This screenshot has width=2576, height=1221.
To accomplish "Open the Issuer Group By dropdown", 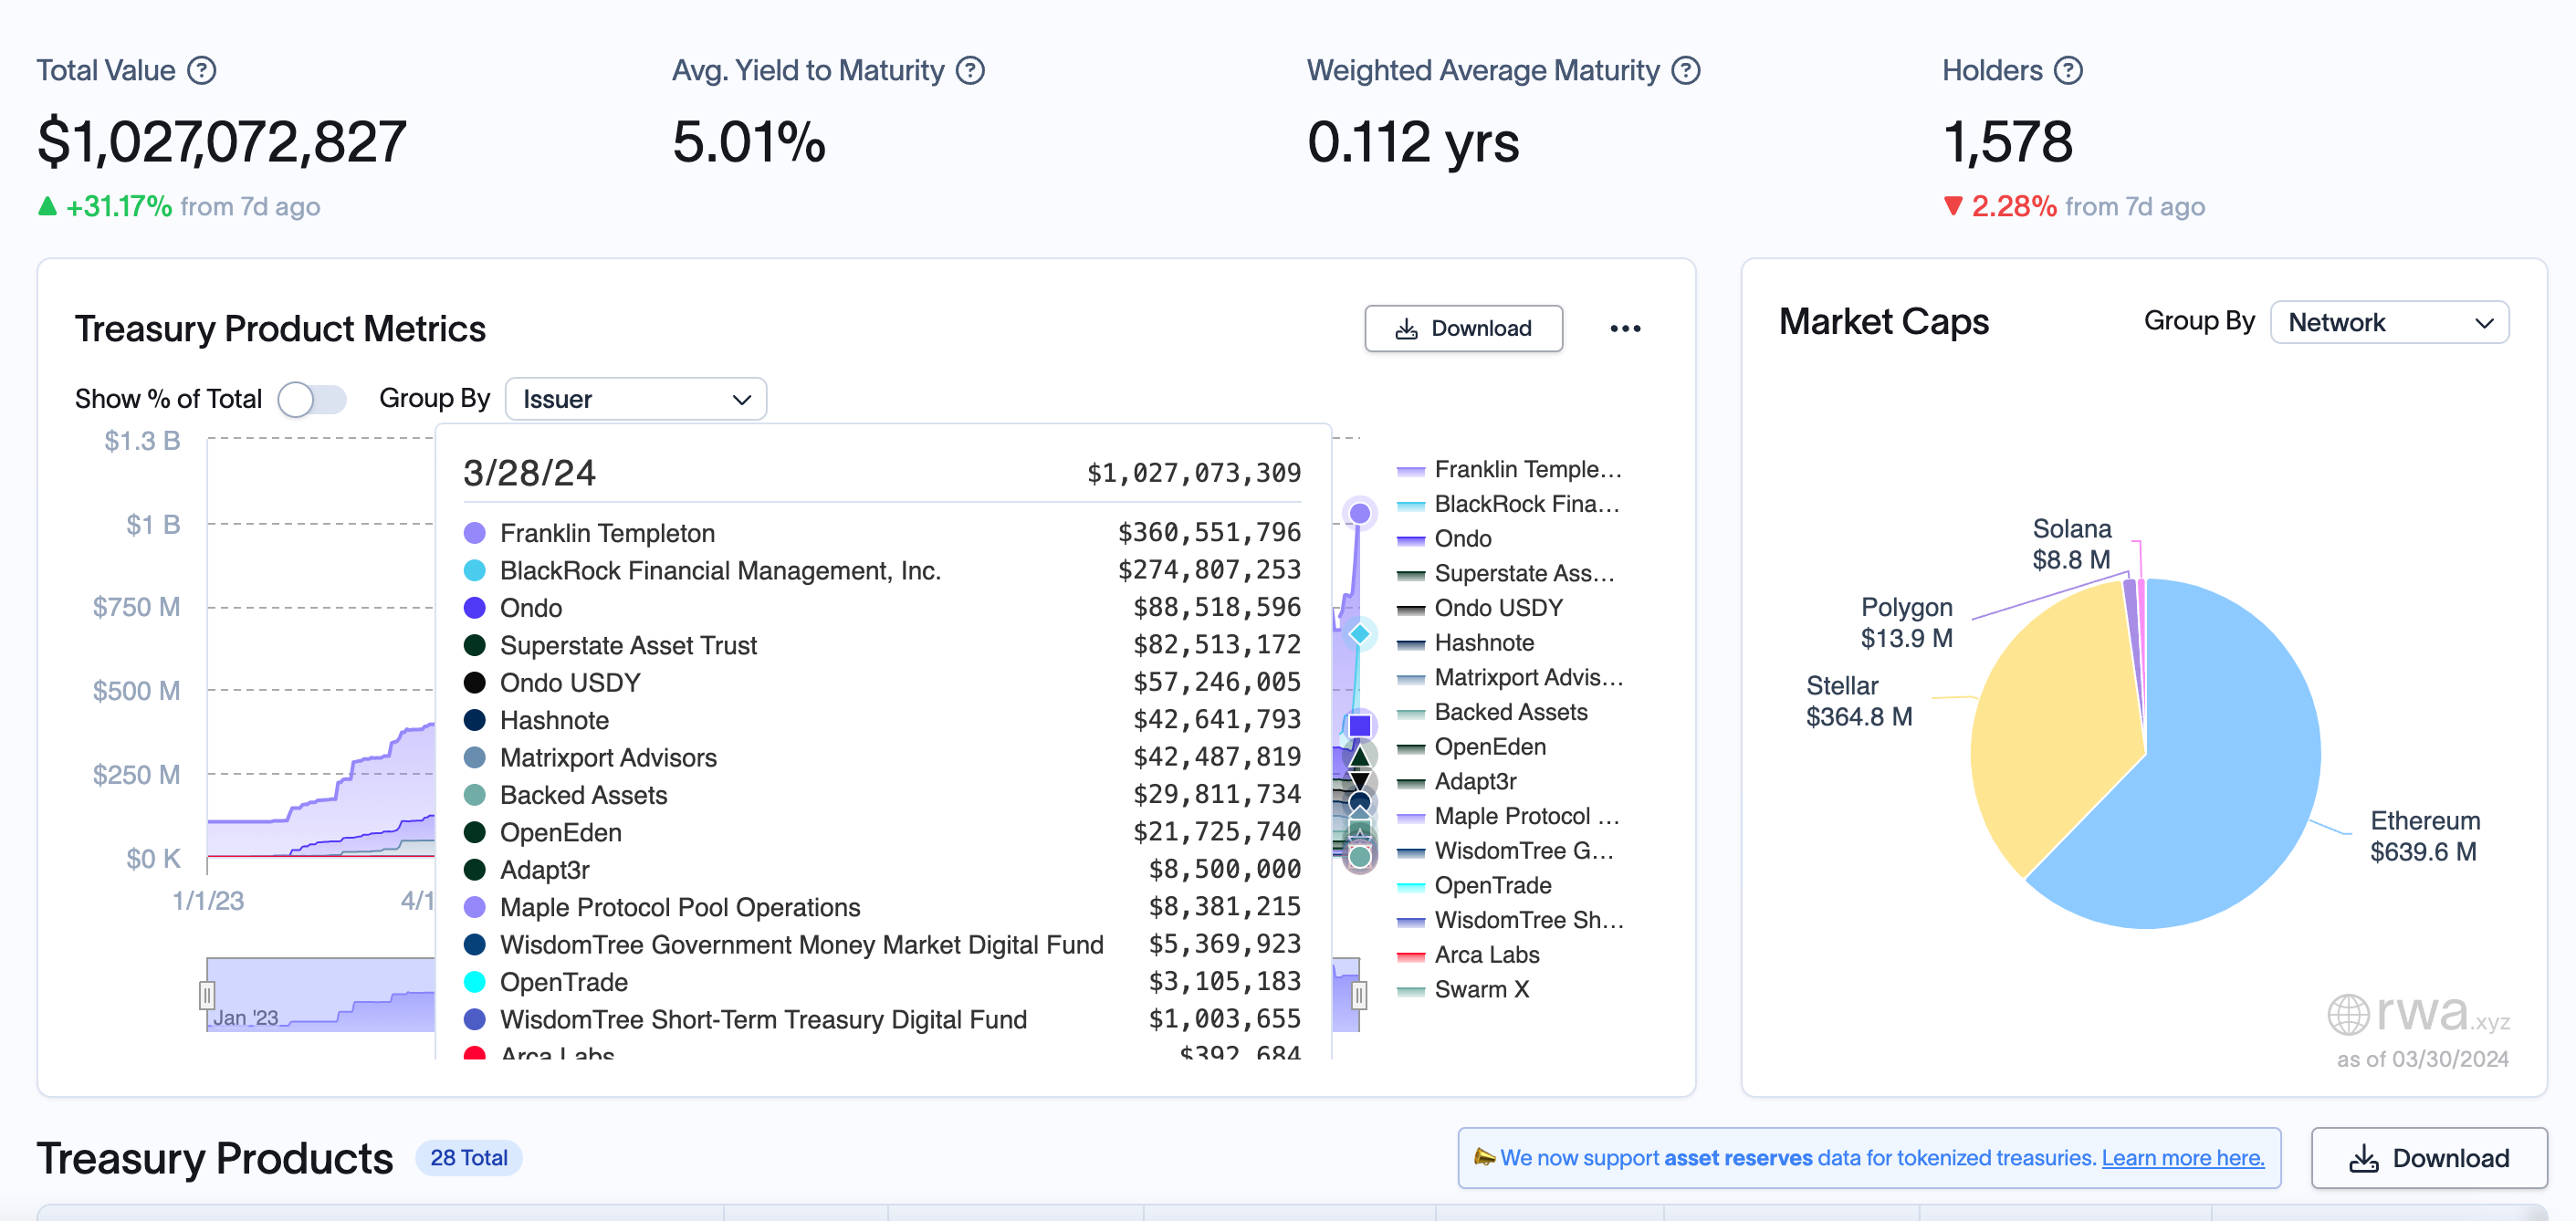I will tap(635, 399).
